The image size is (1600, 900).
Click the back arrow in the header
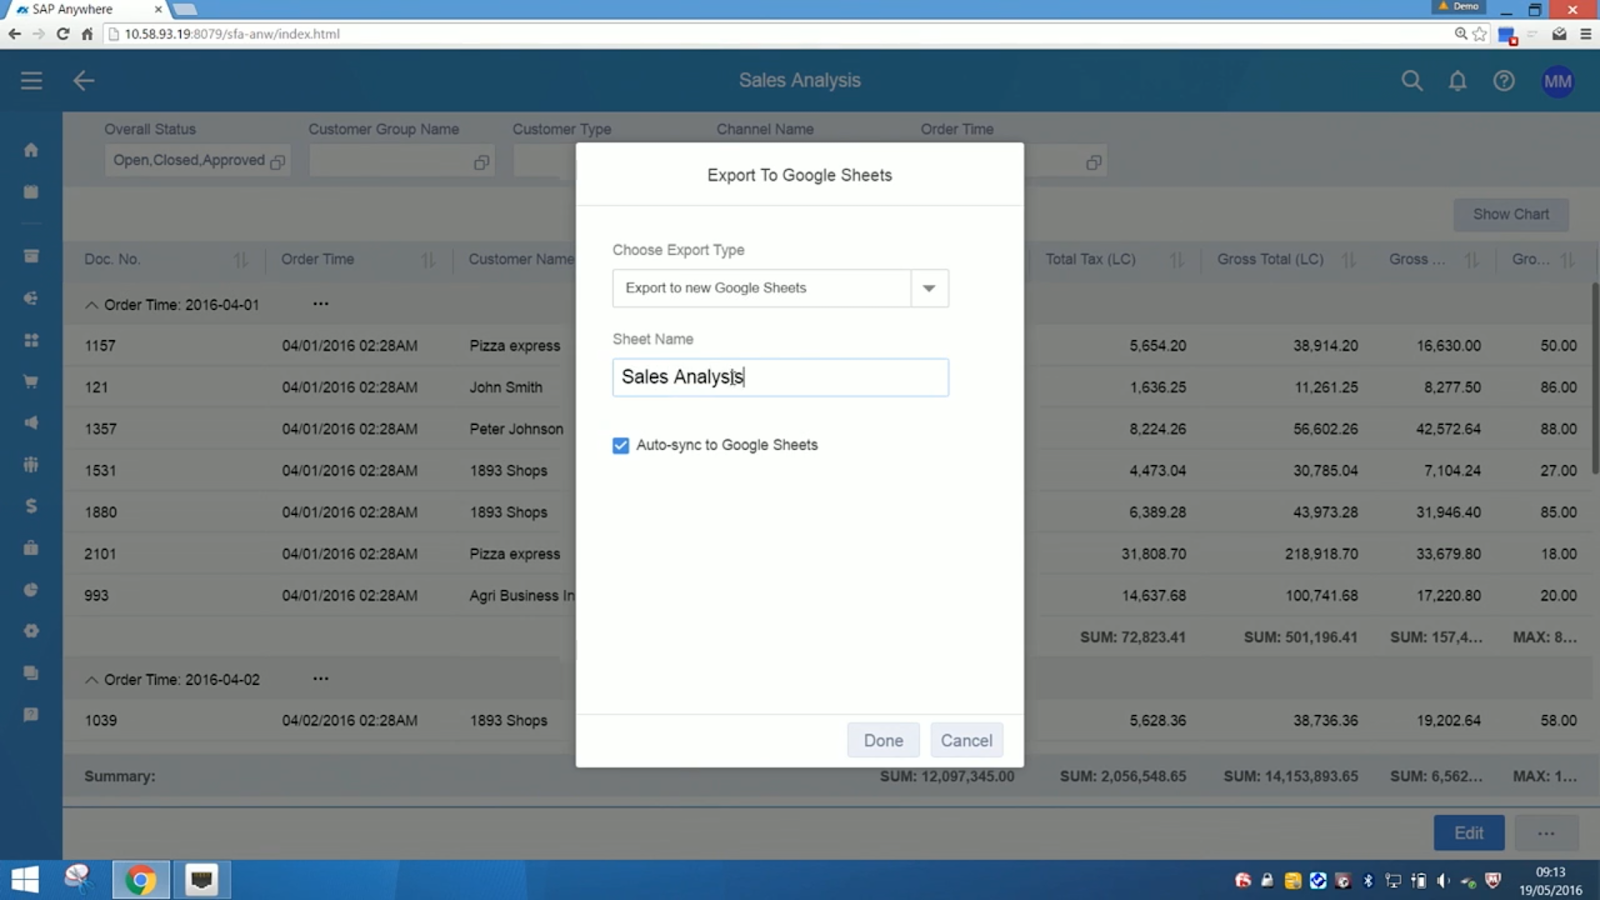coord(84,81)
